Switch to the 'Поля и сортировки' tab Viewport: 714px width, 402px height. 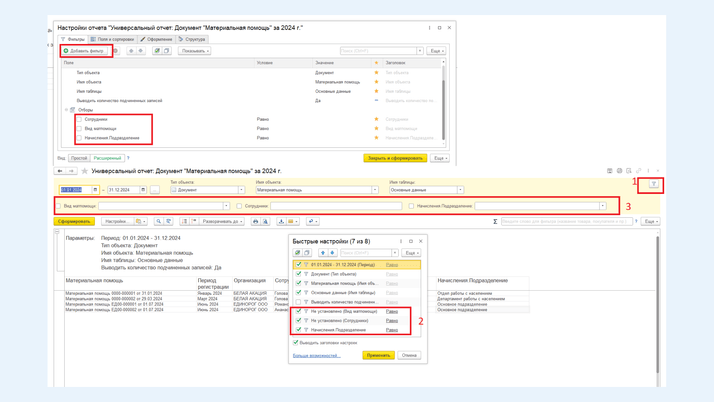[x=113, y=39]
